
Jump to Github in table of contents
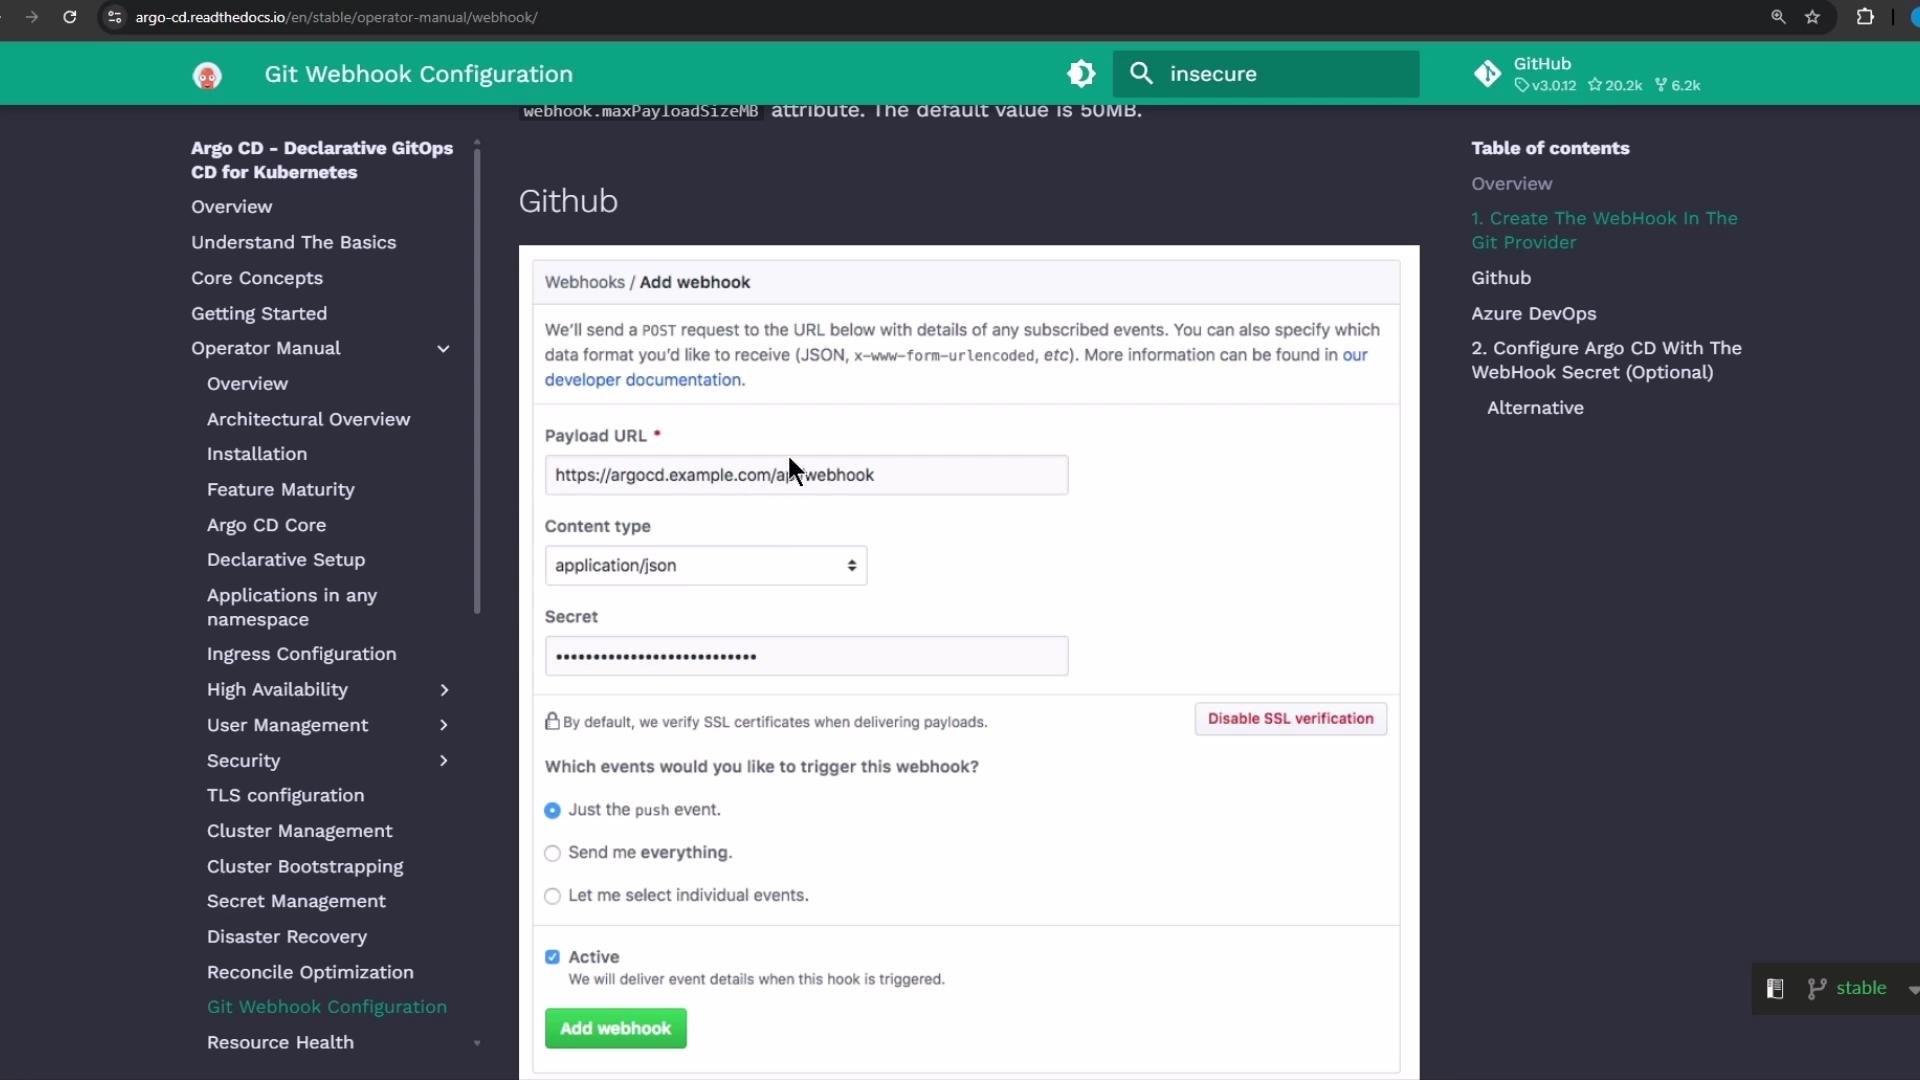tap(1500, 278)
